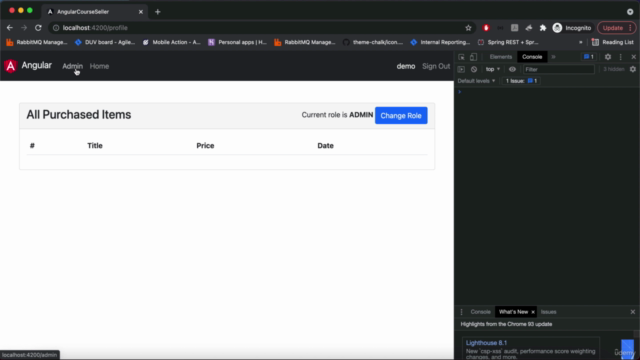This screenshot has width=640, height=360.
Task: Toggle the live expression eye icon
Action: pos(512,69)
